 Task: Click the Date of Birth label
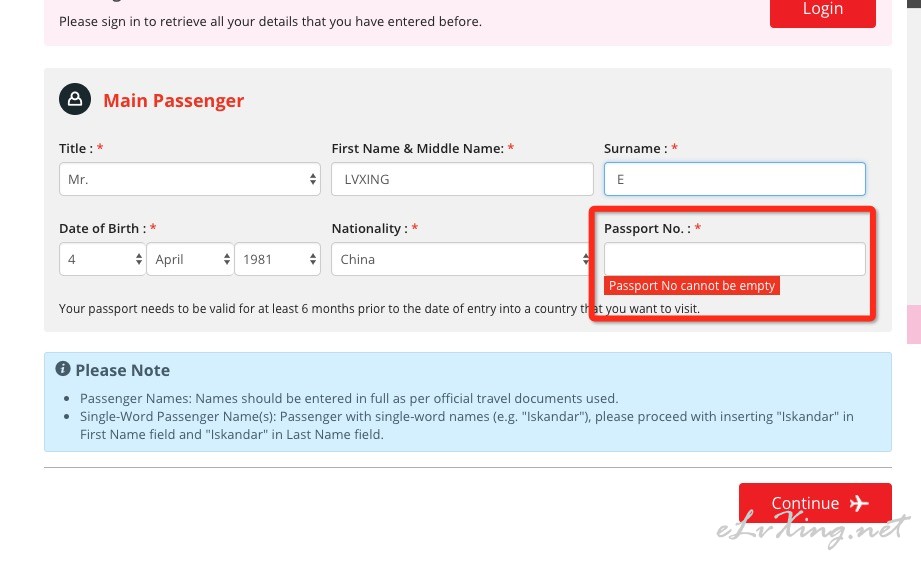click(x=102, y=228)
